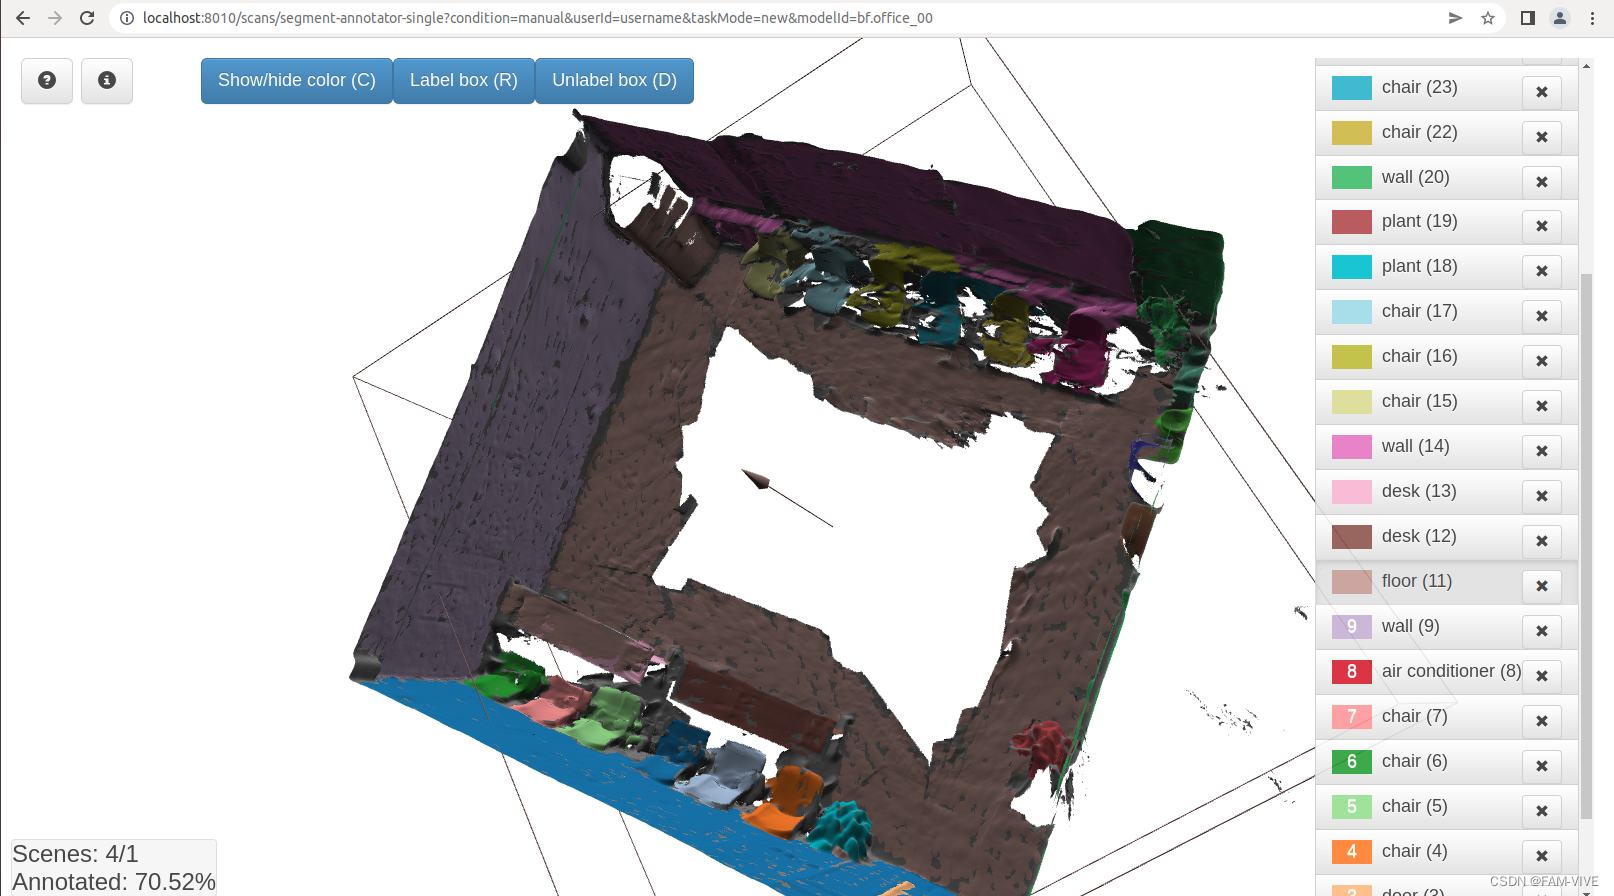The width and height of the screenshot is (1614, 896).
Task: Remove chair (22) label
Action: 1542,137
